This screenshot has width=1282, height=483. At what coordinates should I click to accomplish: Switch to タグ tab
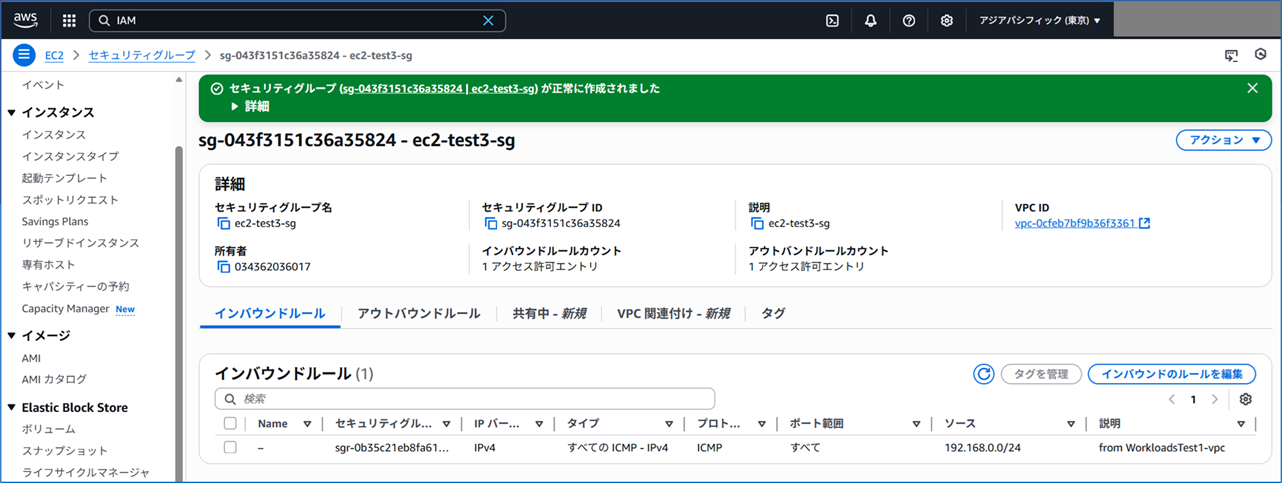click(x=773, y=313)
